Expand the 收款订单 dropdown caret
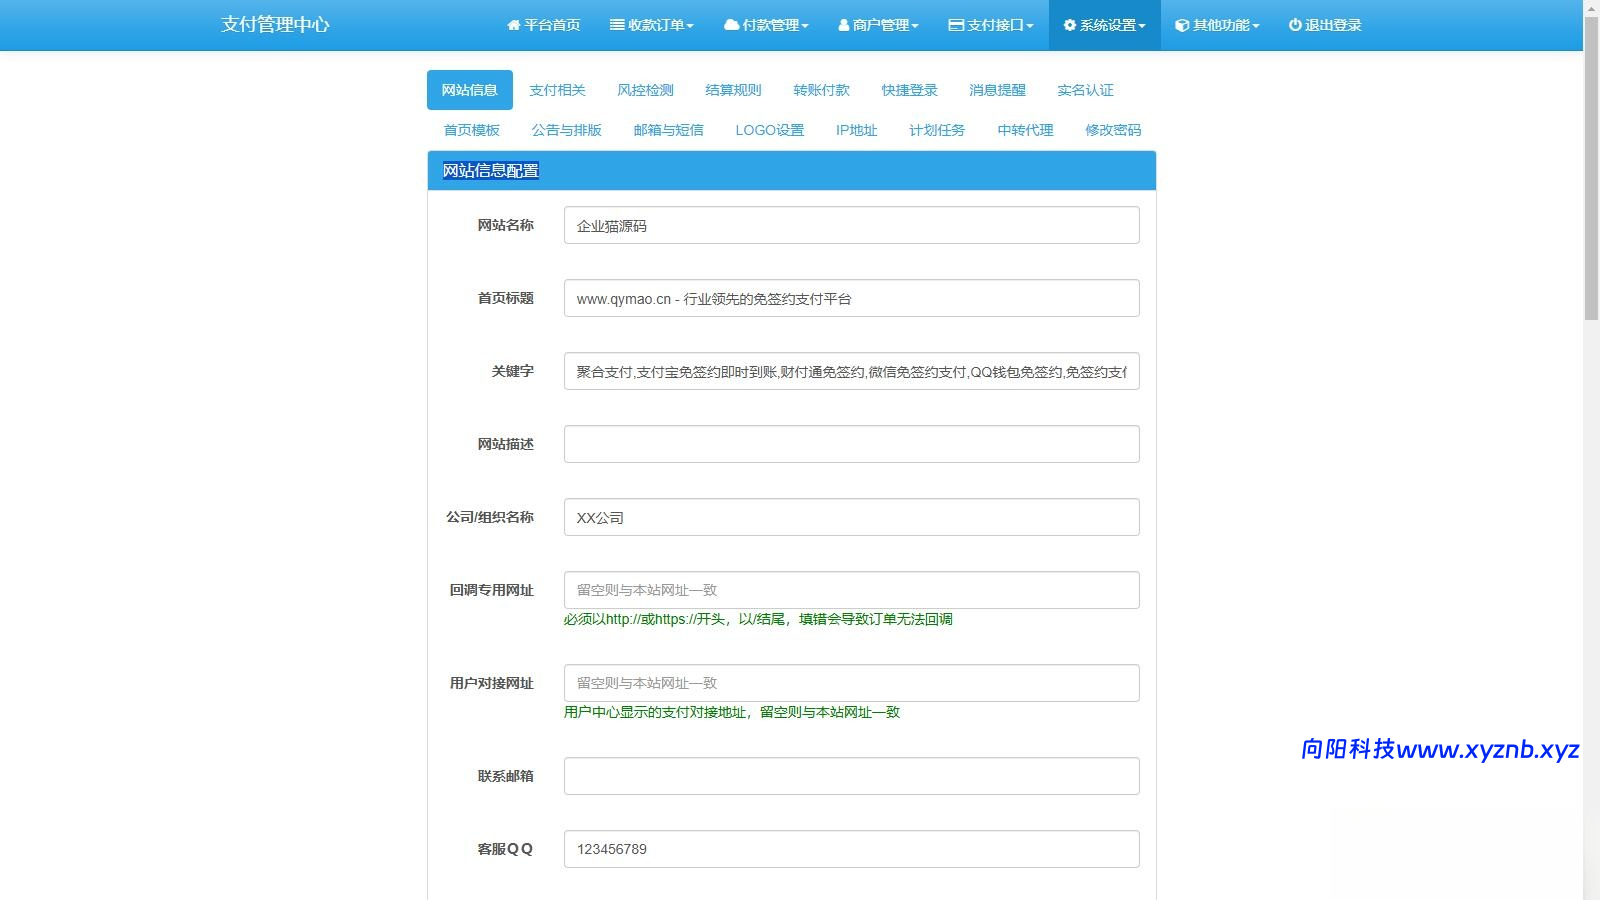 pos(690,26)
